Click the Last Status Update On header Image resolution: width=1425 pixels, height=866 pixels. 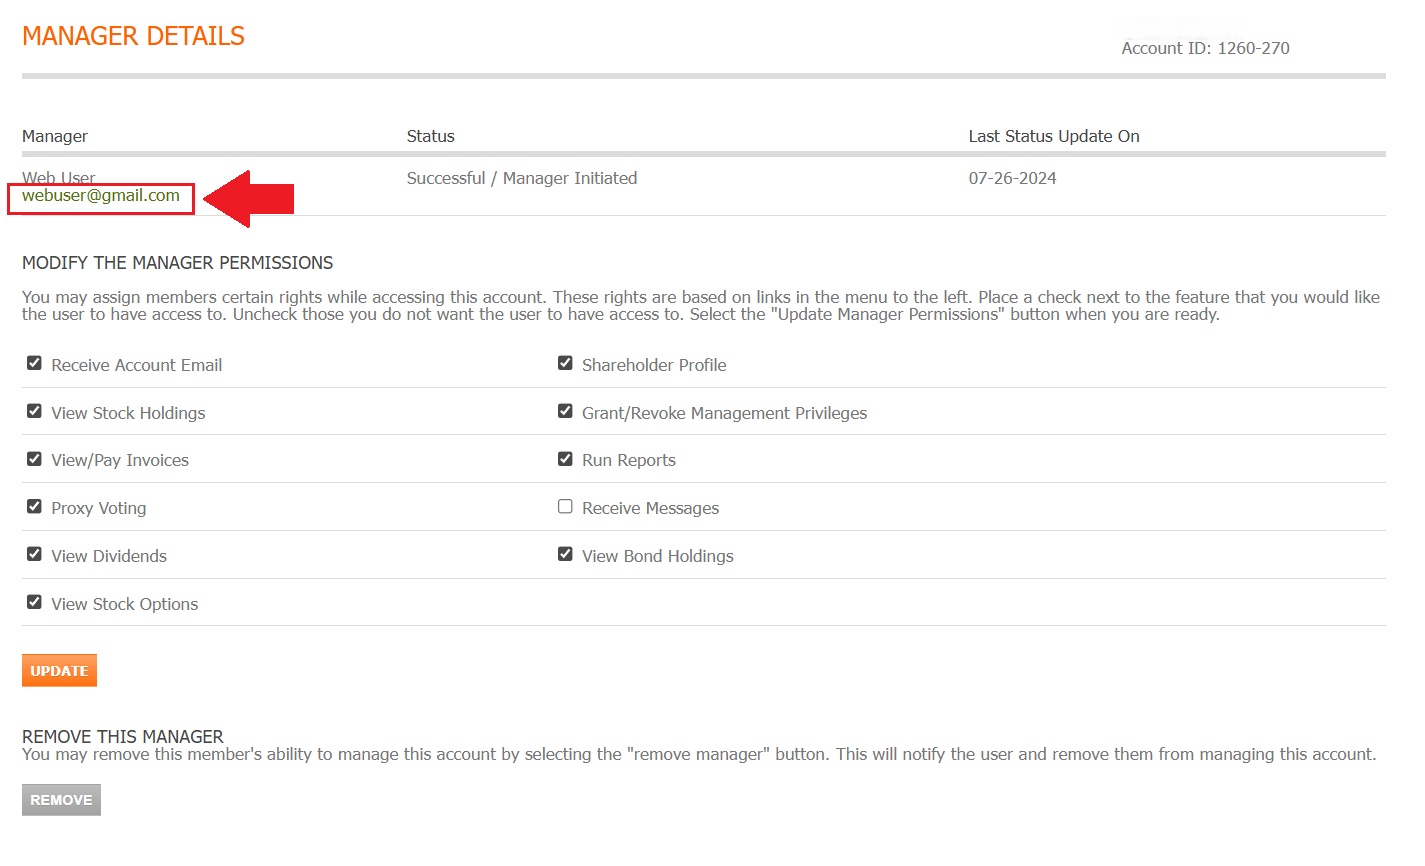(1053, 136)
